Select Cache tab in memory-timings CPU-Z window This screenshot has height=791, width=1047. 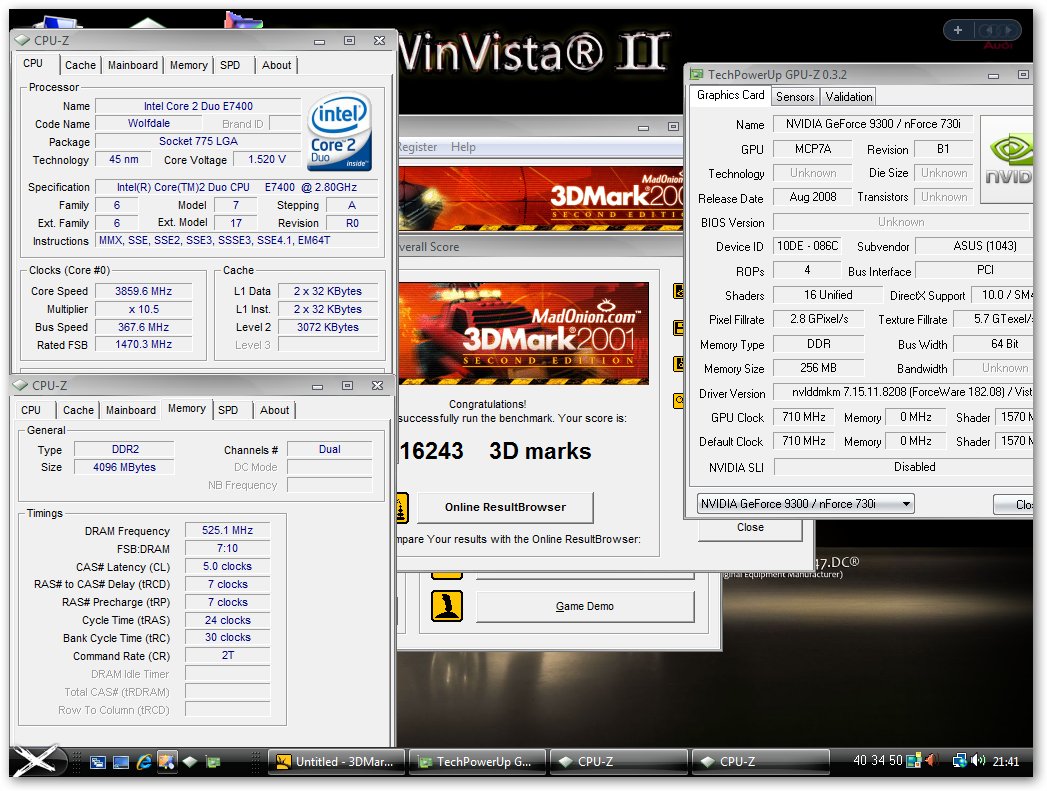pyautogui.click(x=78, y=410)
